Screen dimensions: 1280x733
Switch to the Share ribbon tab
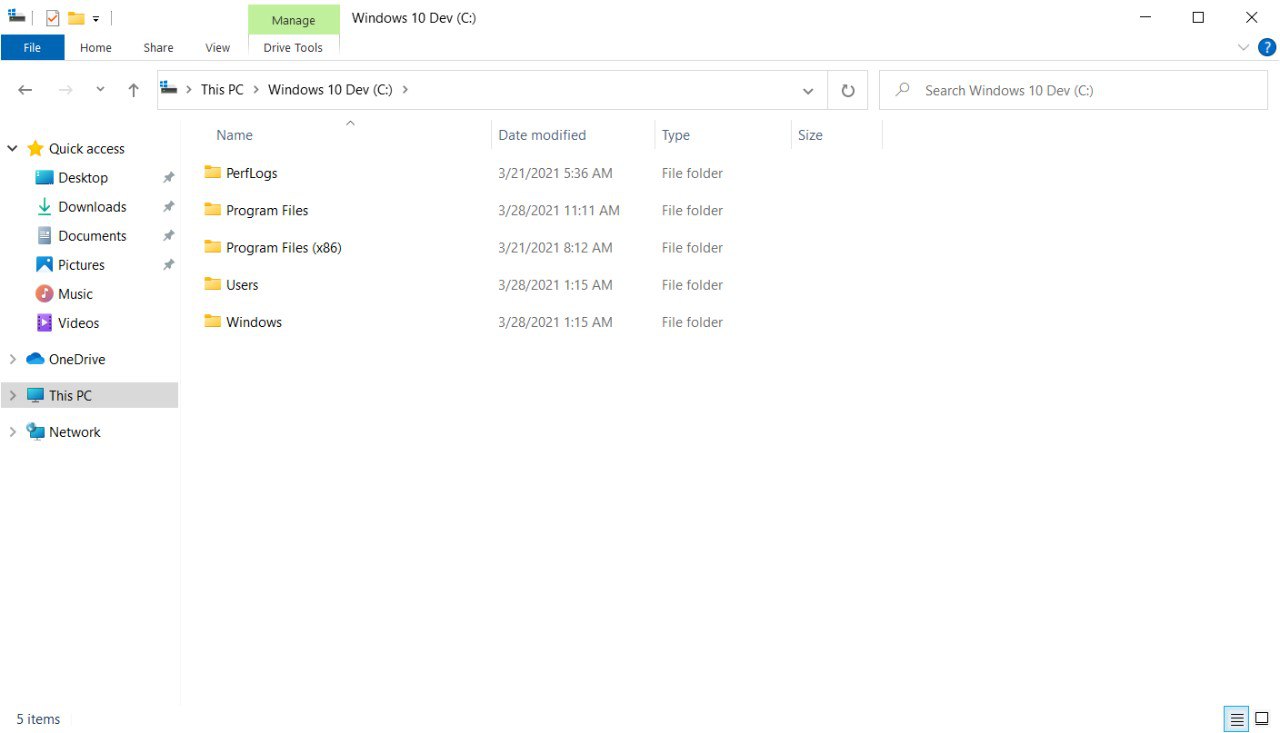(158, 47)
